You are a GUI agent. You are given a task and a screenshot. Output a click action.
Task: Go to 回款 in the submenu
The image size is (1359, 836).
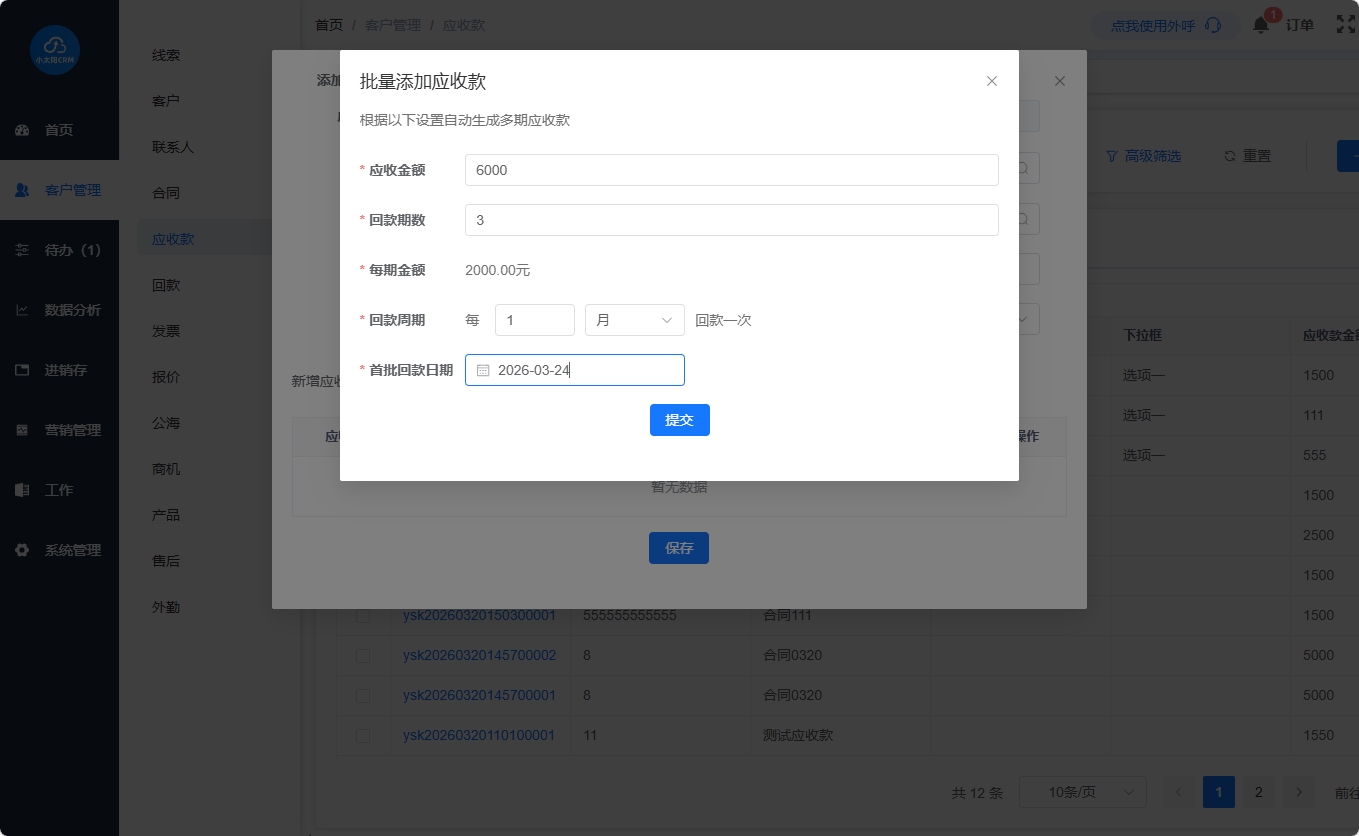[x=166, y=285]
